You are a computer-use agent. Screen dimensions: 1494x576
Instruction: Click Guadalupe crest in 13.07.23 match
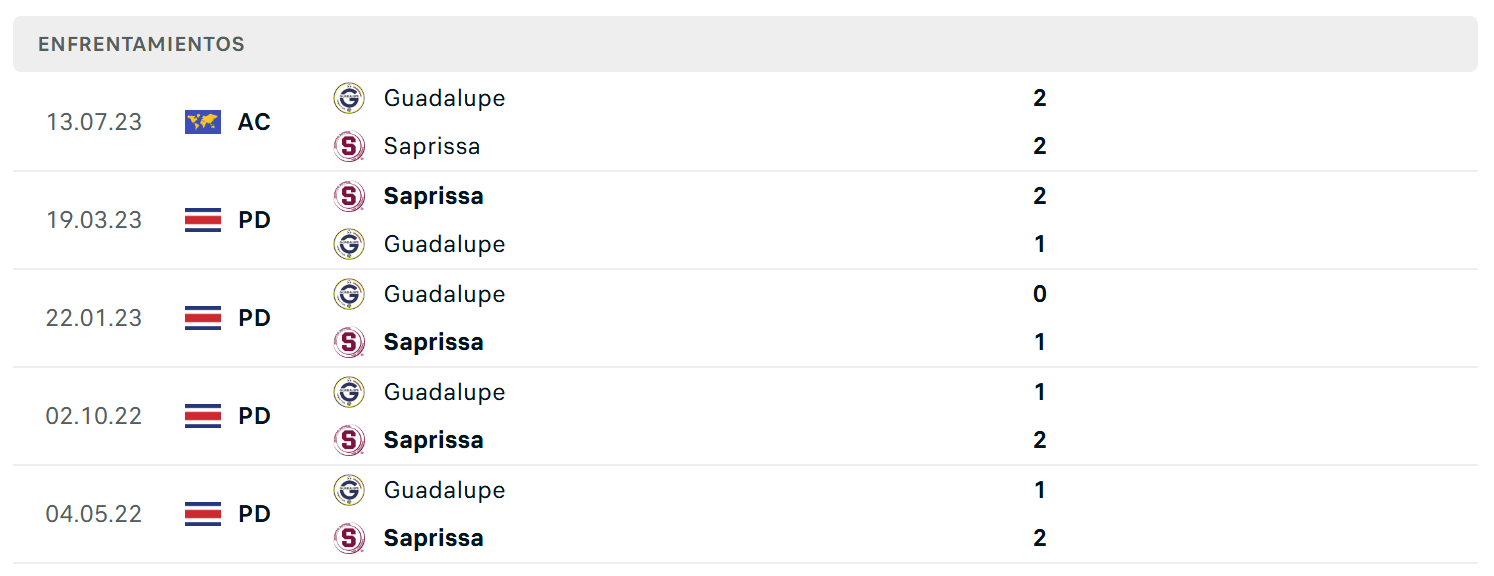pyautogui.click(x=349, y=98)
